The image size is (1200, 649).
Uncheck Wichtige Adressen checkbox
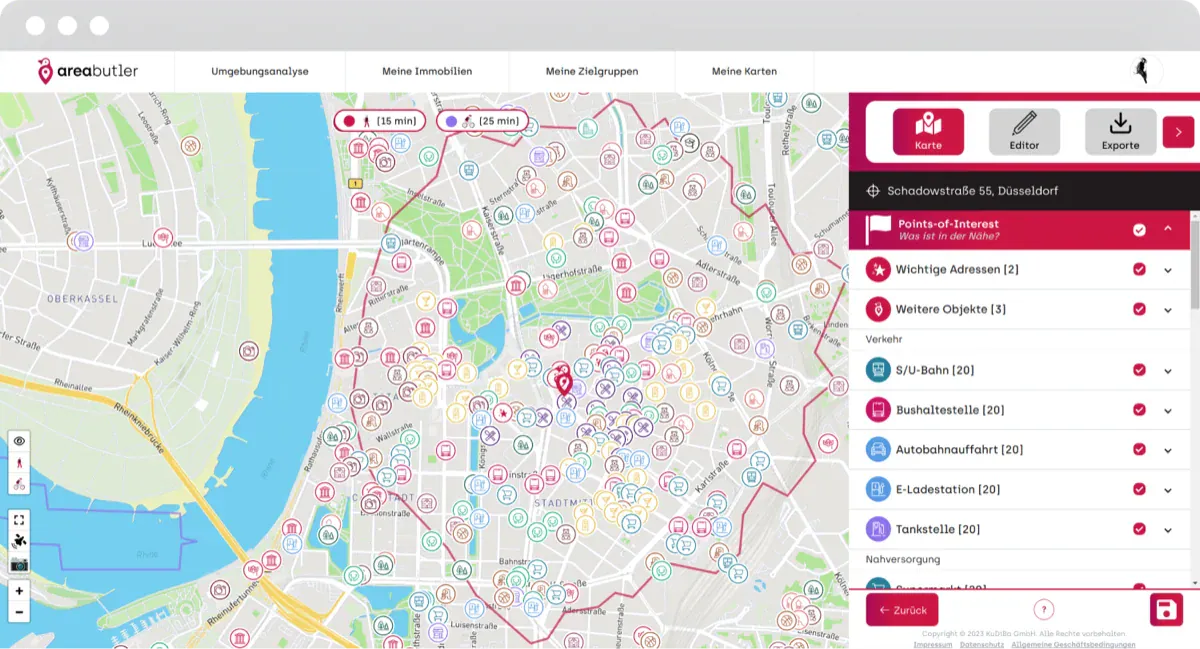point(1139,270)
